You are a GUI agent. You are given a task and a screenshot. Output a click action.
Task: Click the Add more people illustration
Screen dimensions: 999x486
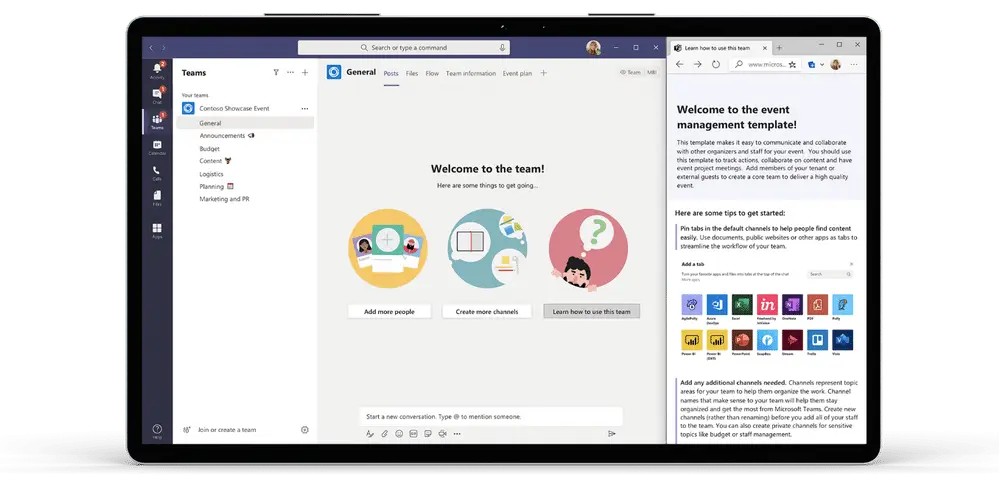pos(387,248)
